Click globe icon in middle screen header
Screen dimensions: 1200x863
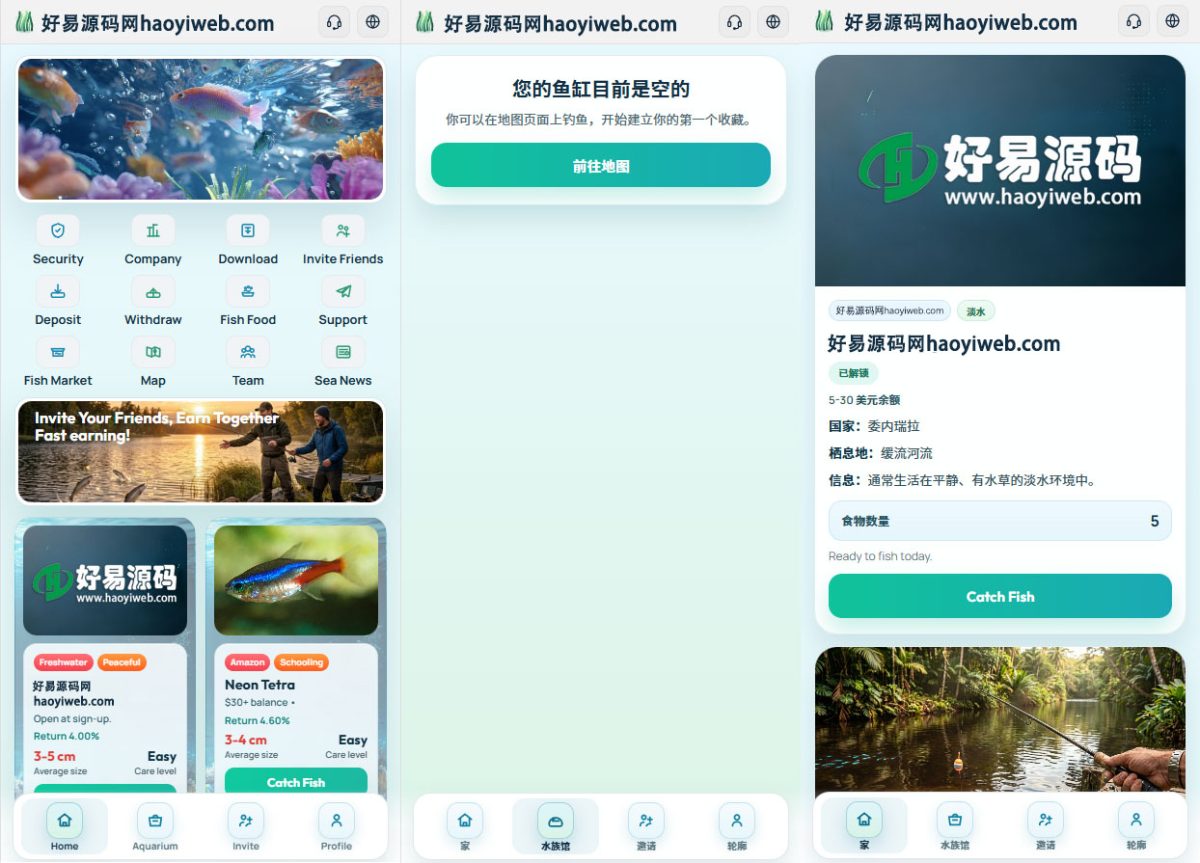pyautogui.click(x=773, y=21)
